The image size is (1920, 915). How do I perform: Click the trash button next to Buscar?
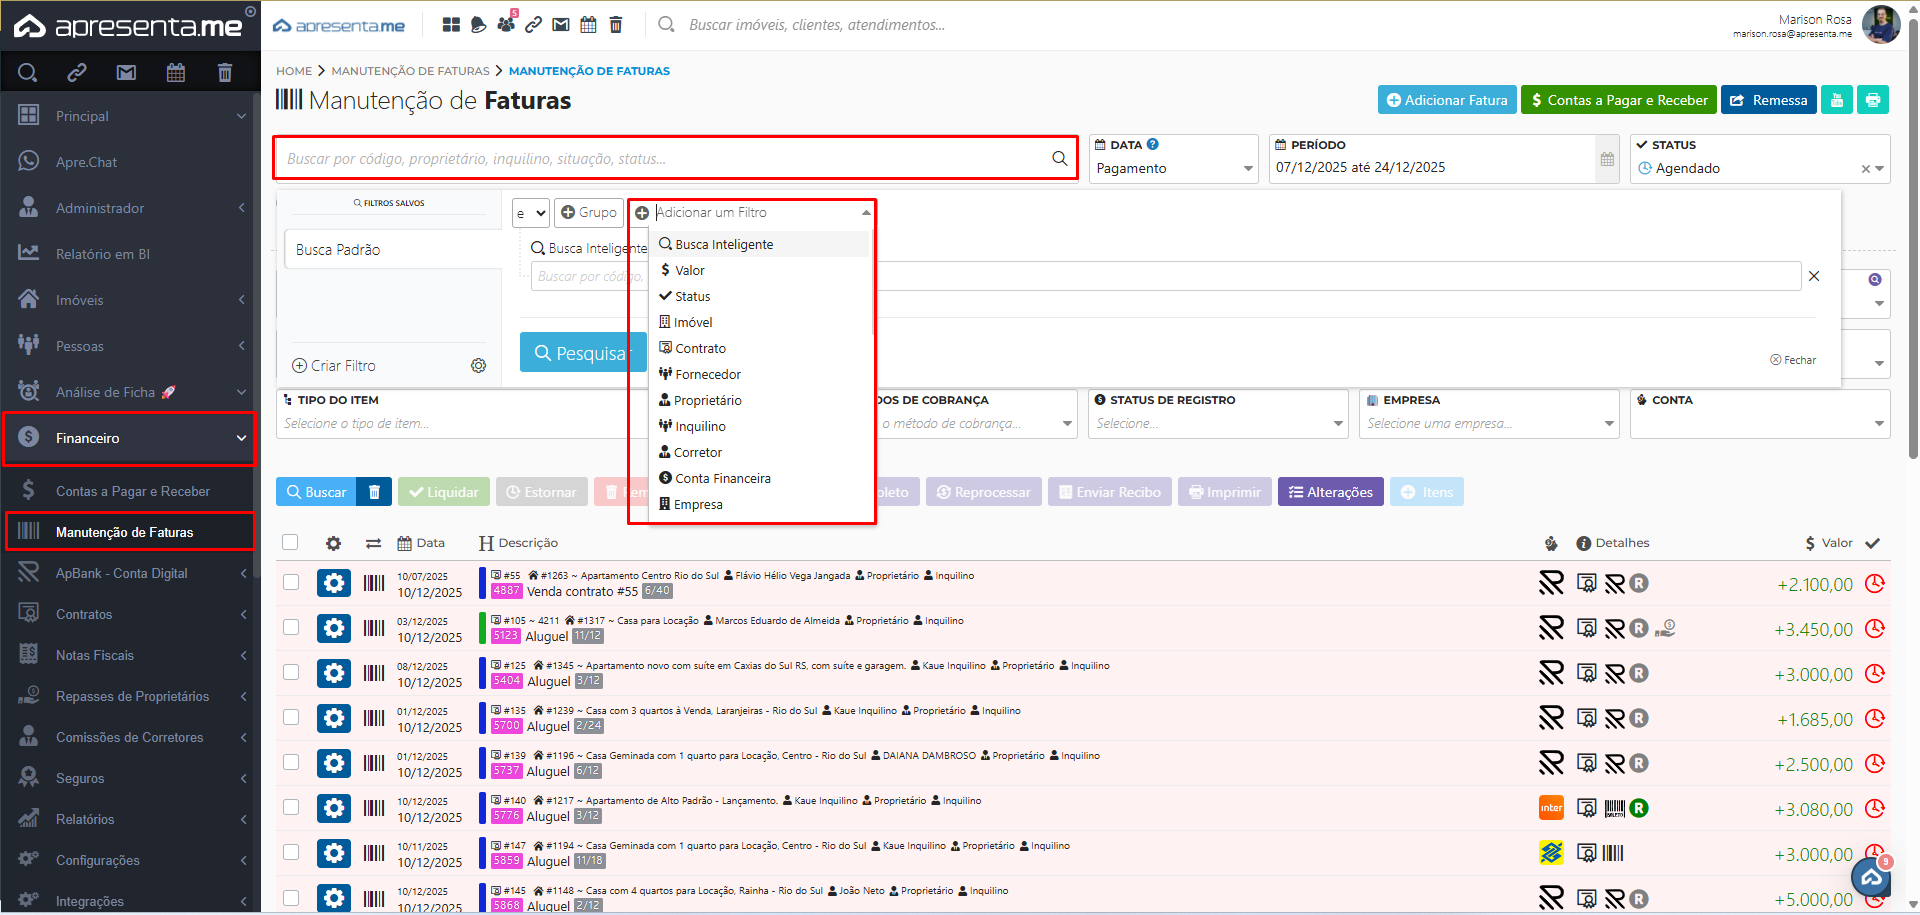[374, 492]
